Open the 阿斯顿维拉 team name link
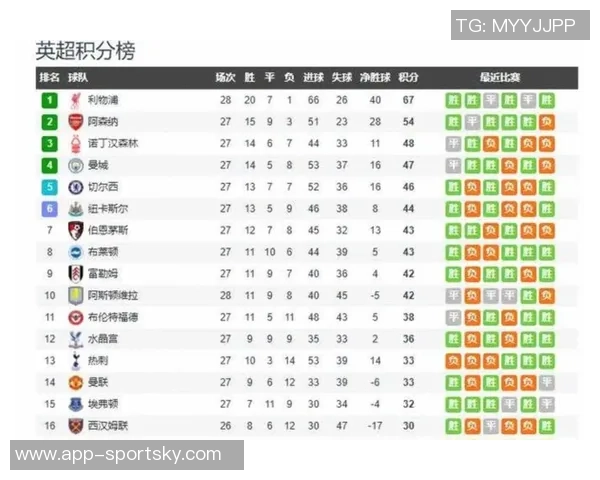 [x=111, y=295]
